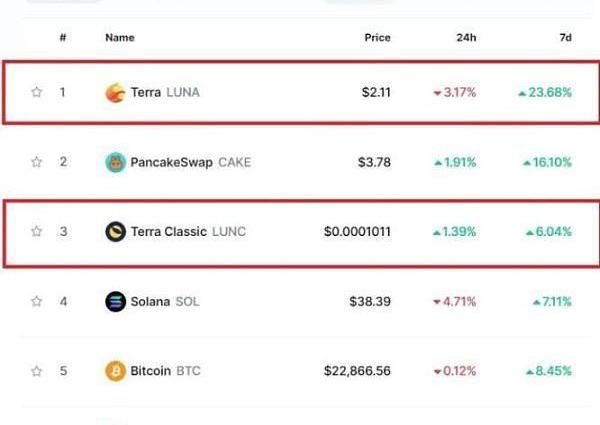Sort coins by Price column header
Screen dimensions: 600x425
pos(377,38)
